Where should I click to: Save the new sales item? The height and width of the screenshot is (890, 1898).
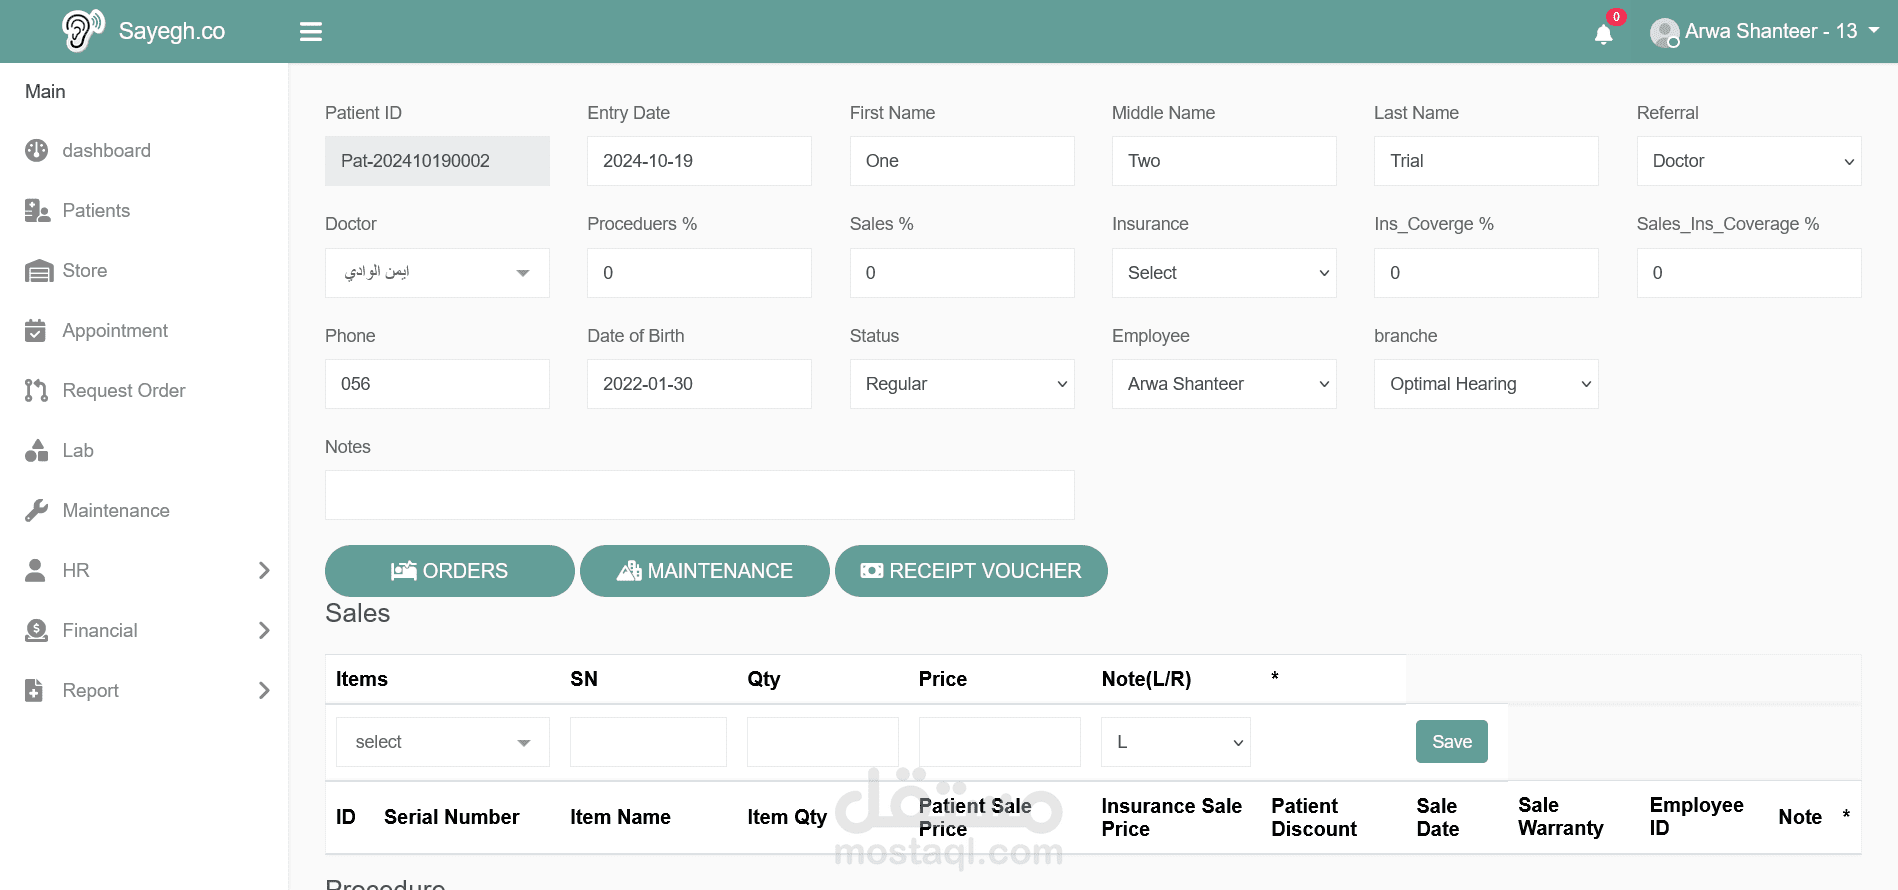tap(1451, 742)
